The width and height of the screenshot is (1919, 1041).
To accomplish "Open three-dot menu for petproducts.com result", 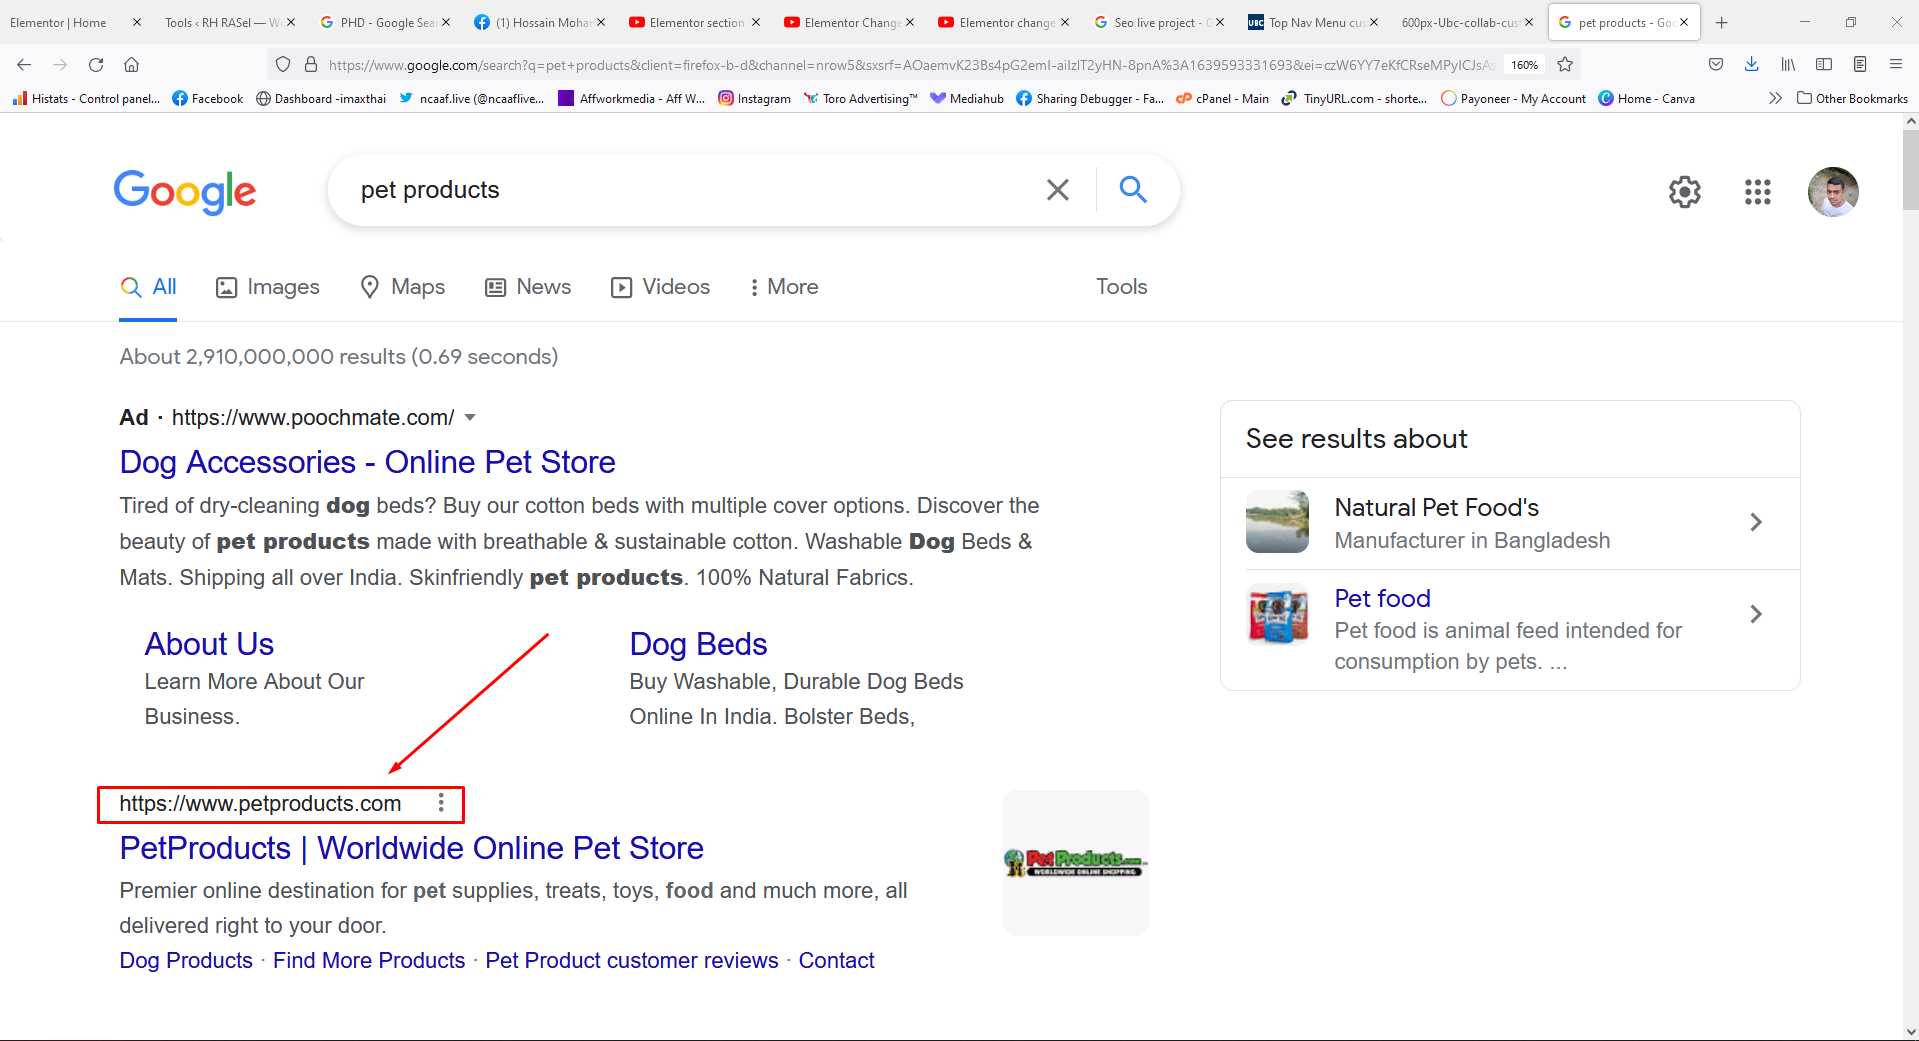I will [441, 803].
